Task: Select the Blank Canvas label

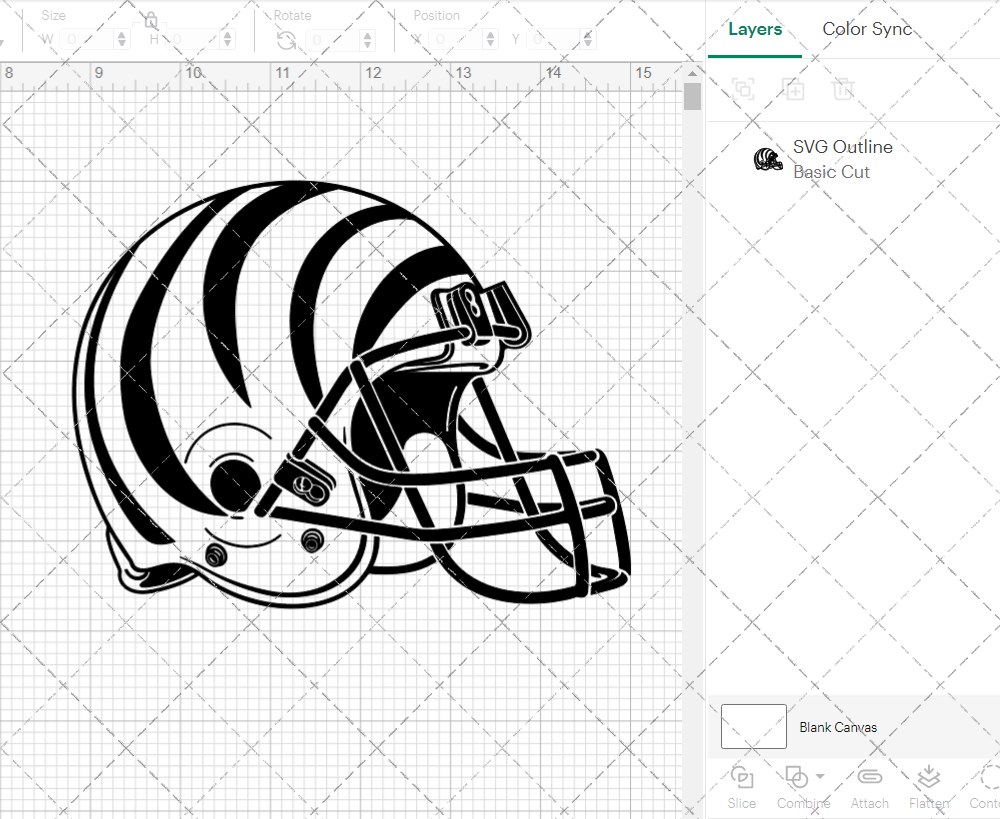Action: click(x=838, y=727)
